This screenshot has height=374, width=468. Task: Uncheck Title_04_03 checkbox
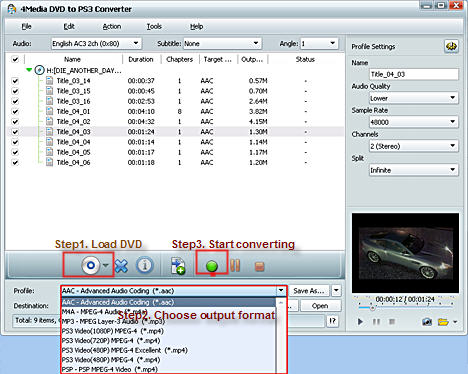click(15, 132)
